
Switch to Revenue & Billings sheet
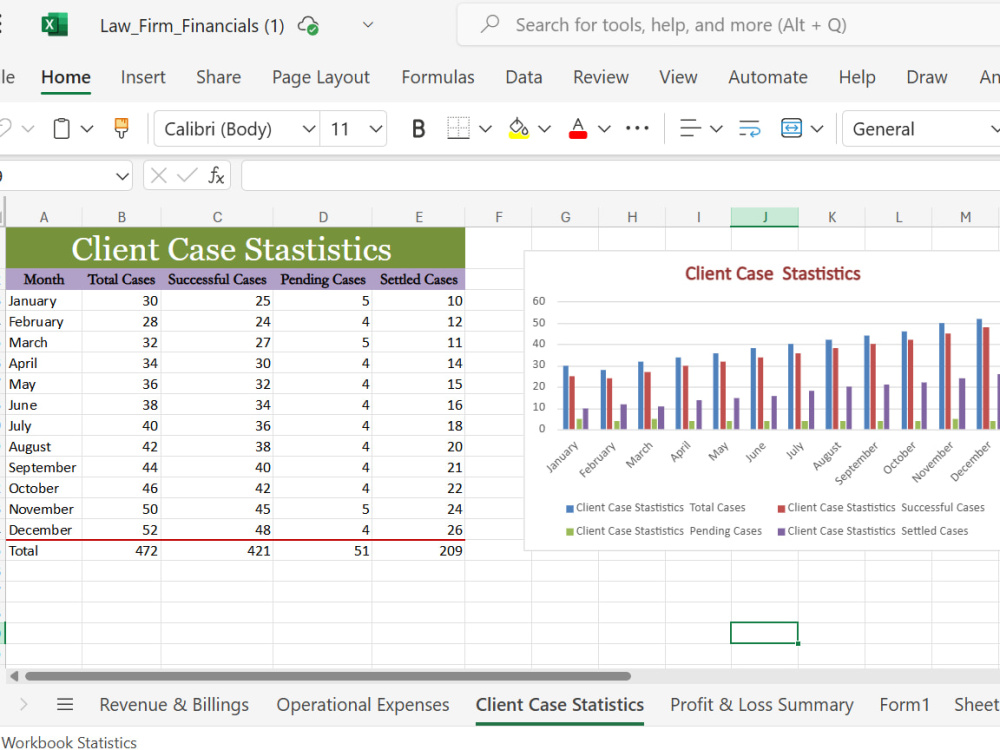point(174,705)
